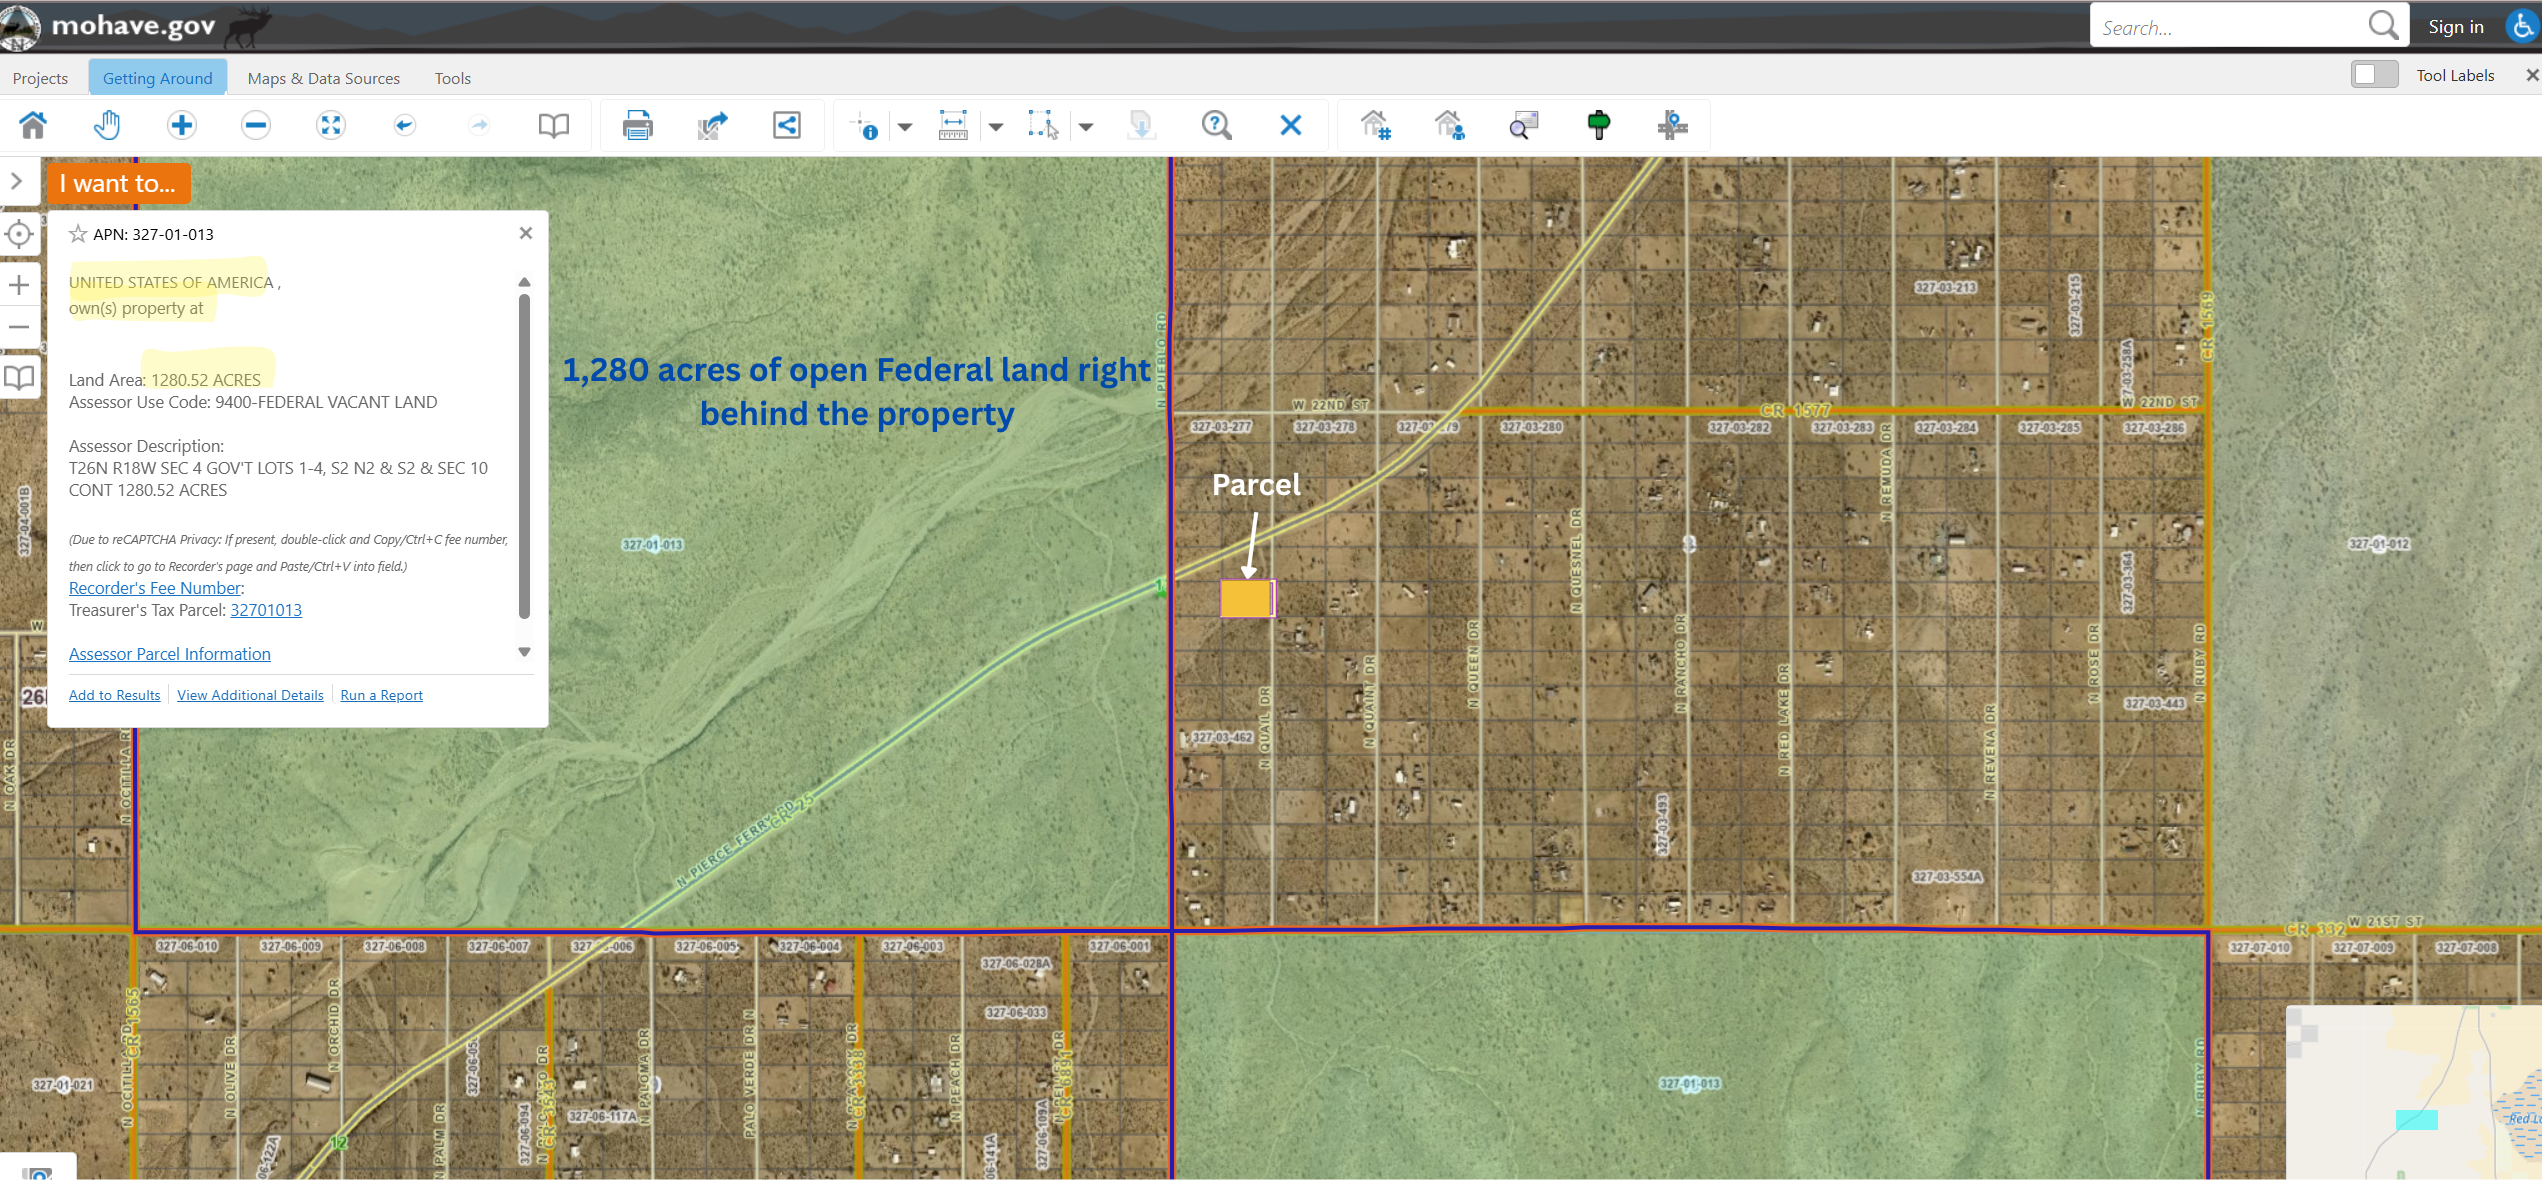Open the Identify tool dropdown arrow

tap(905, 127)
